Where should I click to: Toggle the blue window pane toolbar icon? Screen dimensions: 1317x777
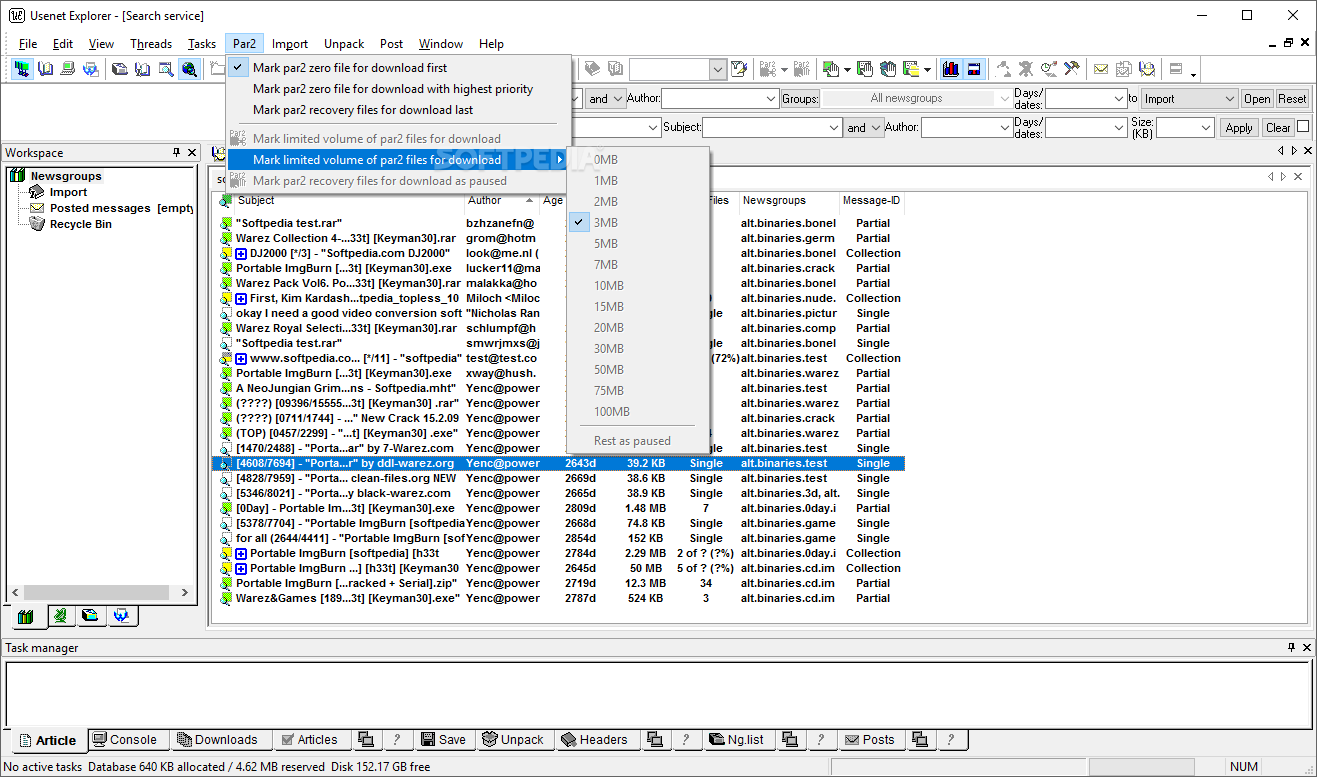(x=974, y=69)
